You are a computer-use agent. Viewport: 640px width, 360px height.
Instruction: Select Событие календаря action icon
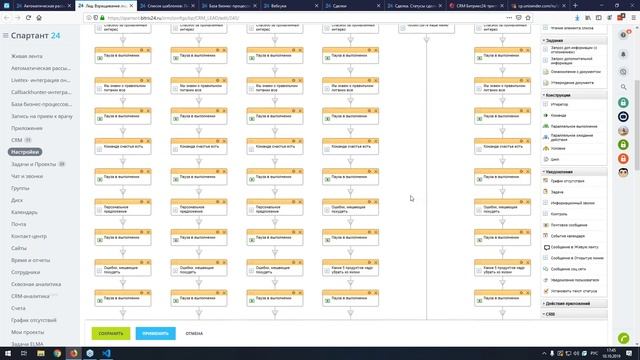click(546, 236)
